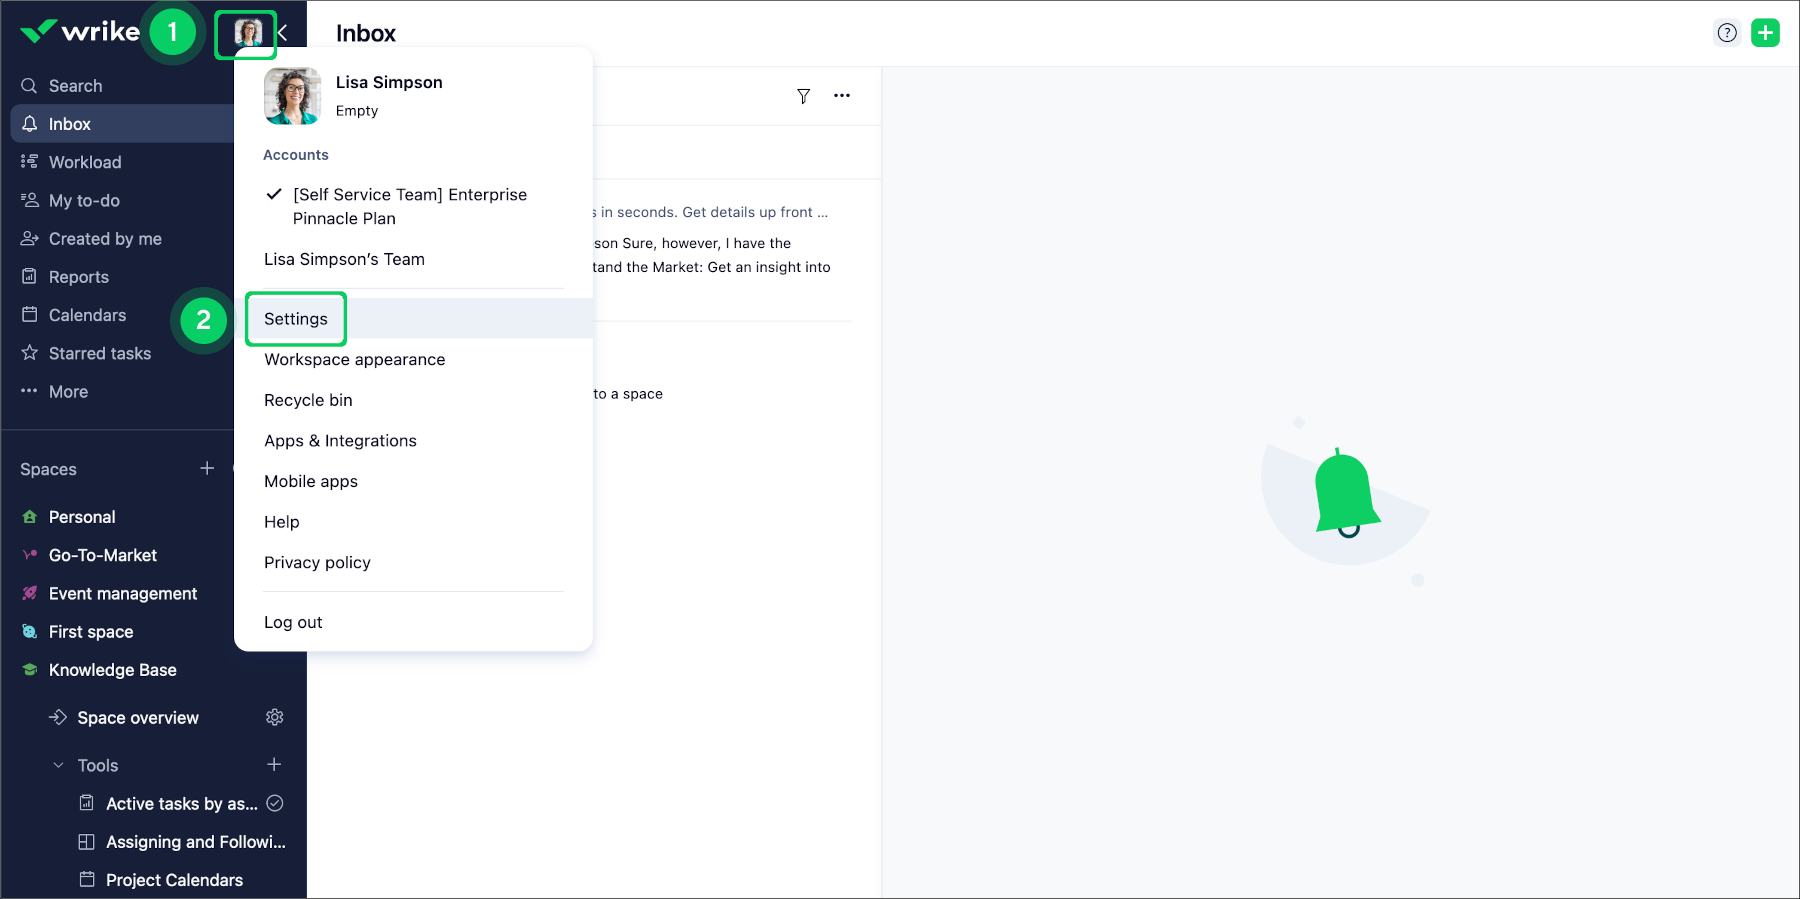The height and width of the screenshot is (899, 1800).
Task: Open Settings from the profile menu
Action: pos(296,319)
